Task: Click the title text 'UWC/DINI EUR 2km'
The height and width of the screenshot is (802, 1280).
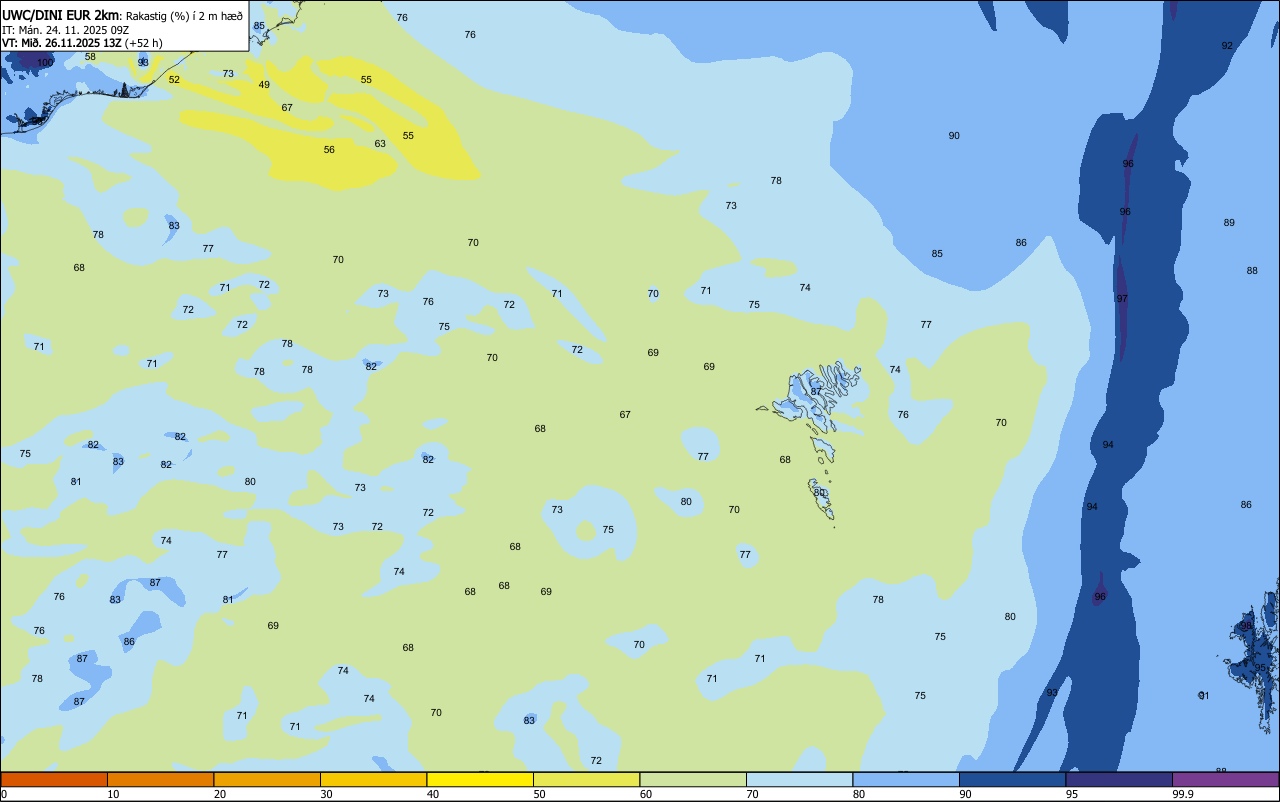Action: tap(60, 15)
